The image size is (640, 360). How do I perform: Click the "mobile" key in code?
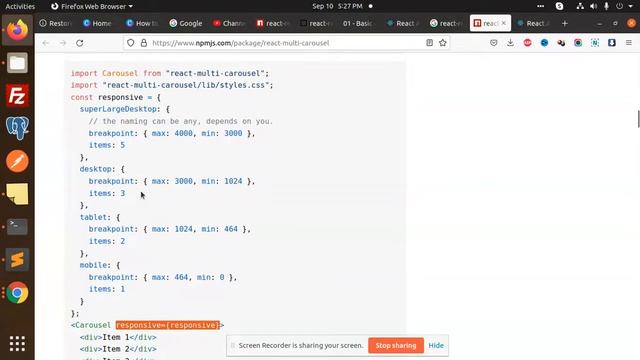(93, 265)
